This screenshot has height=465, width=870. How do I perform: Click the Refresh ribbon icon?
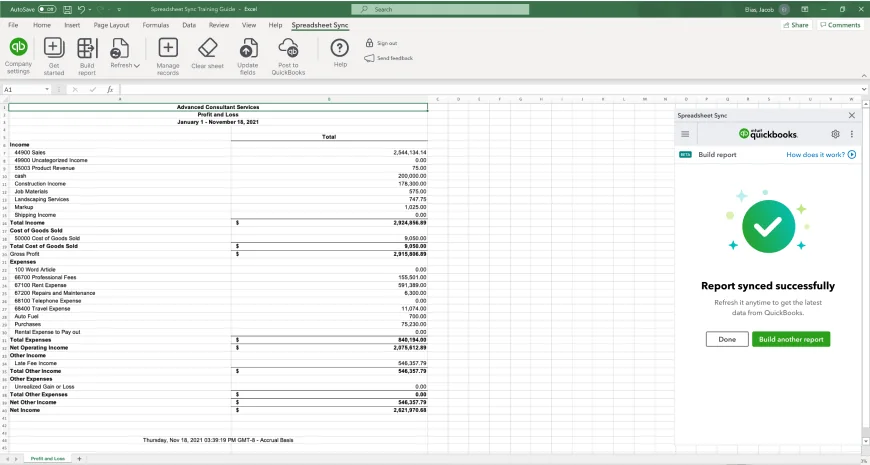click(119, 48)
